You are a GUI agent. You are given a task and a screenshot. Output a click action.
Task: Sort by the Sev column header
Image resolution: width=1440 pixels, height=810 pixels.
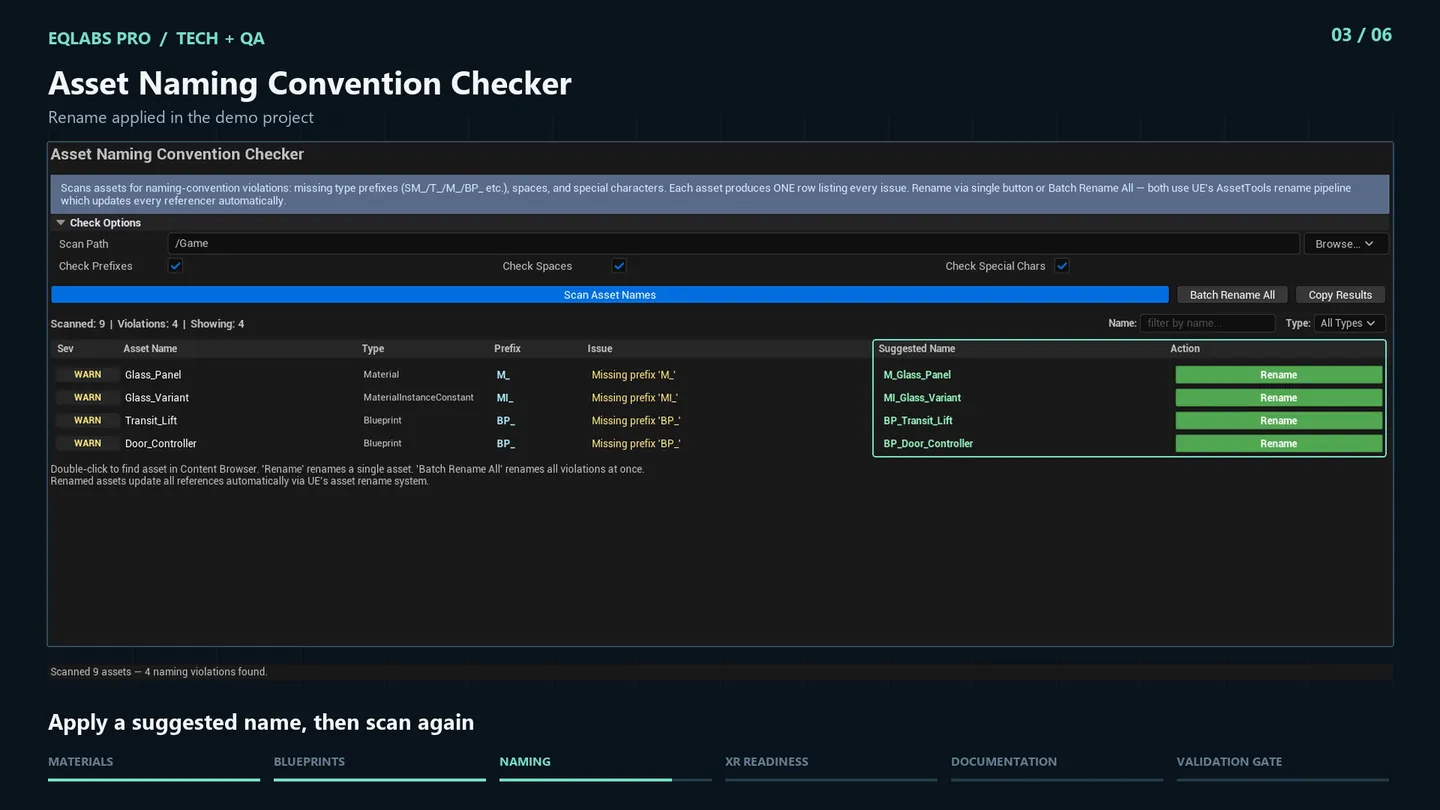coord(65,349)
